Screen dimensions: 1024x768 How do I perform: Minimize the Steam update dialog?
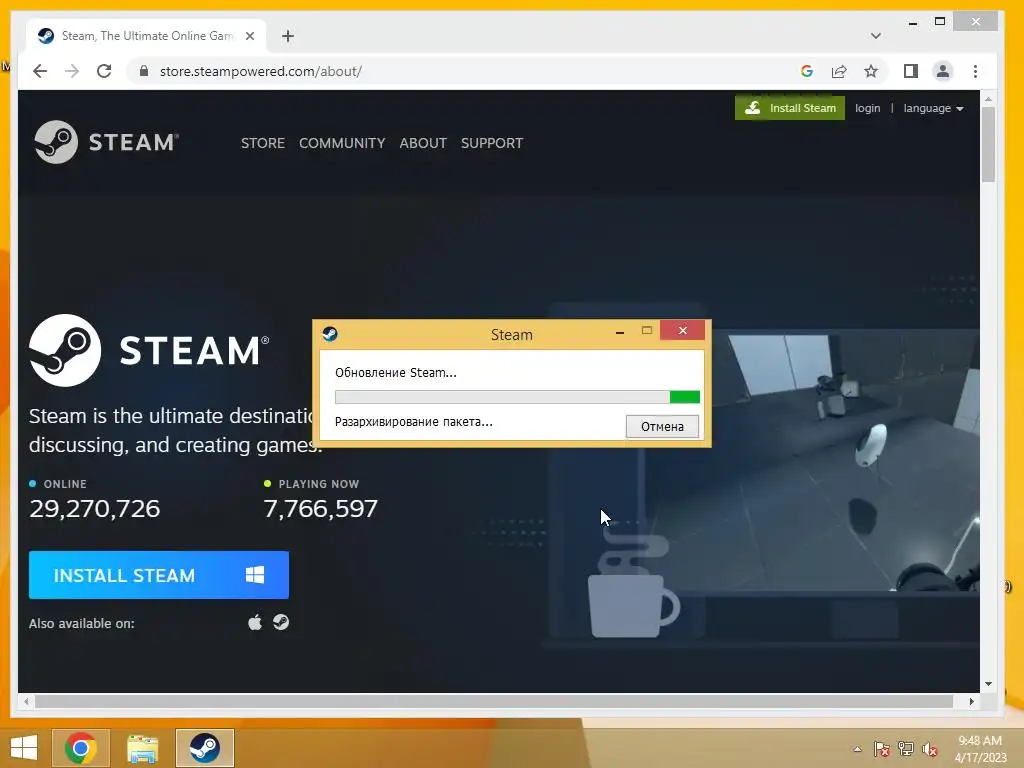coord(620,332)
